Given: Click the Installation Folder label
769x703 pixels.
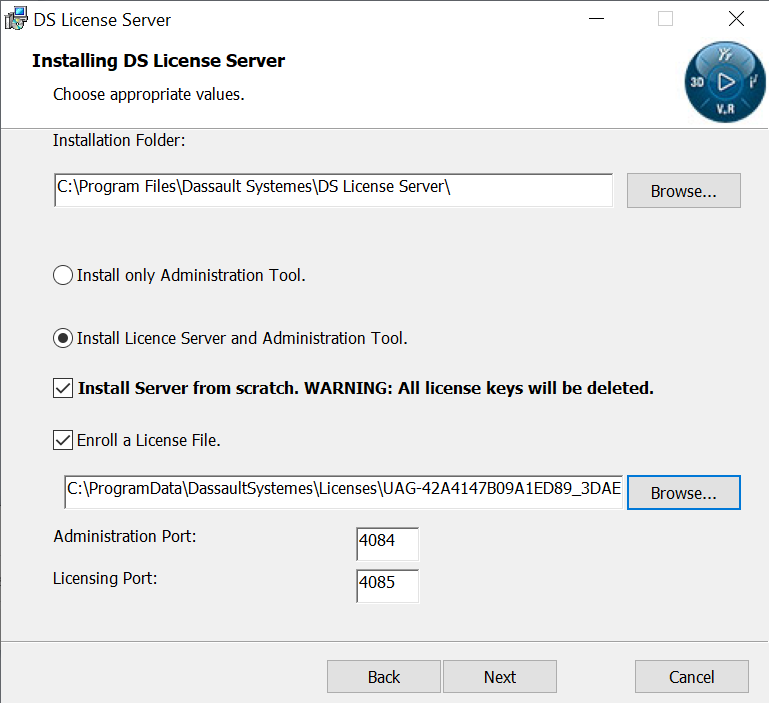Looking at the screenshot, I should (119, 140).
